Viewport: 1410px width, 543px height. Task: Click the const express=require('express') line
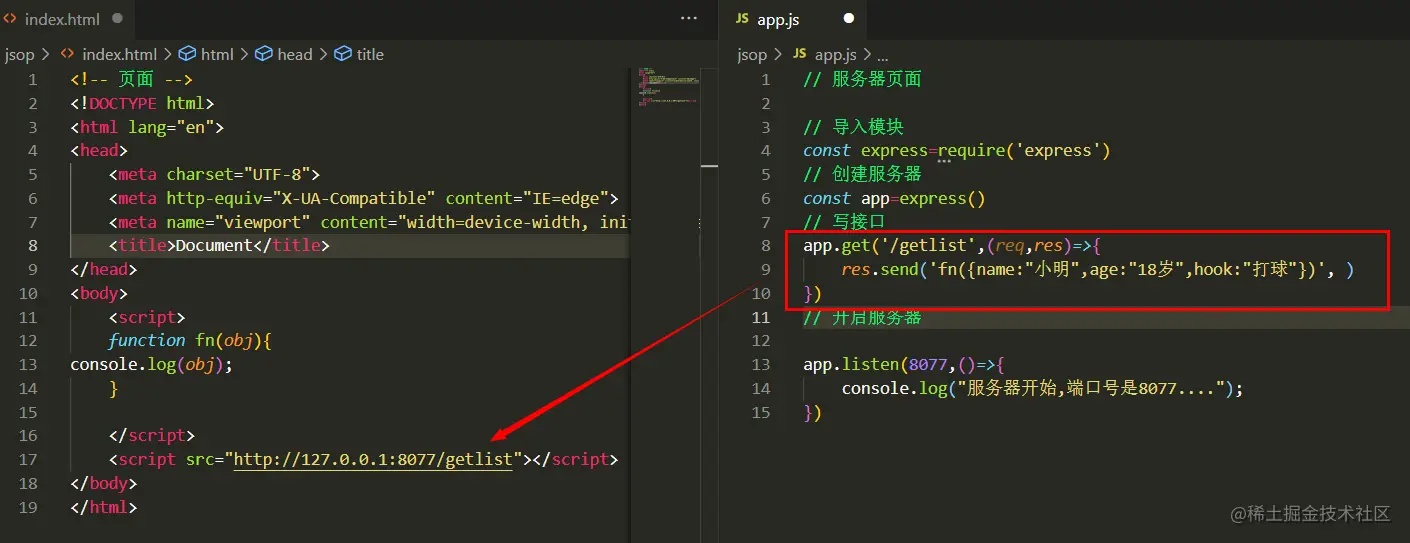(x=957, y=150)
